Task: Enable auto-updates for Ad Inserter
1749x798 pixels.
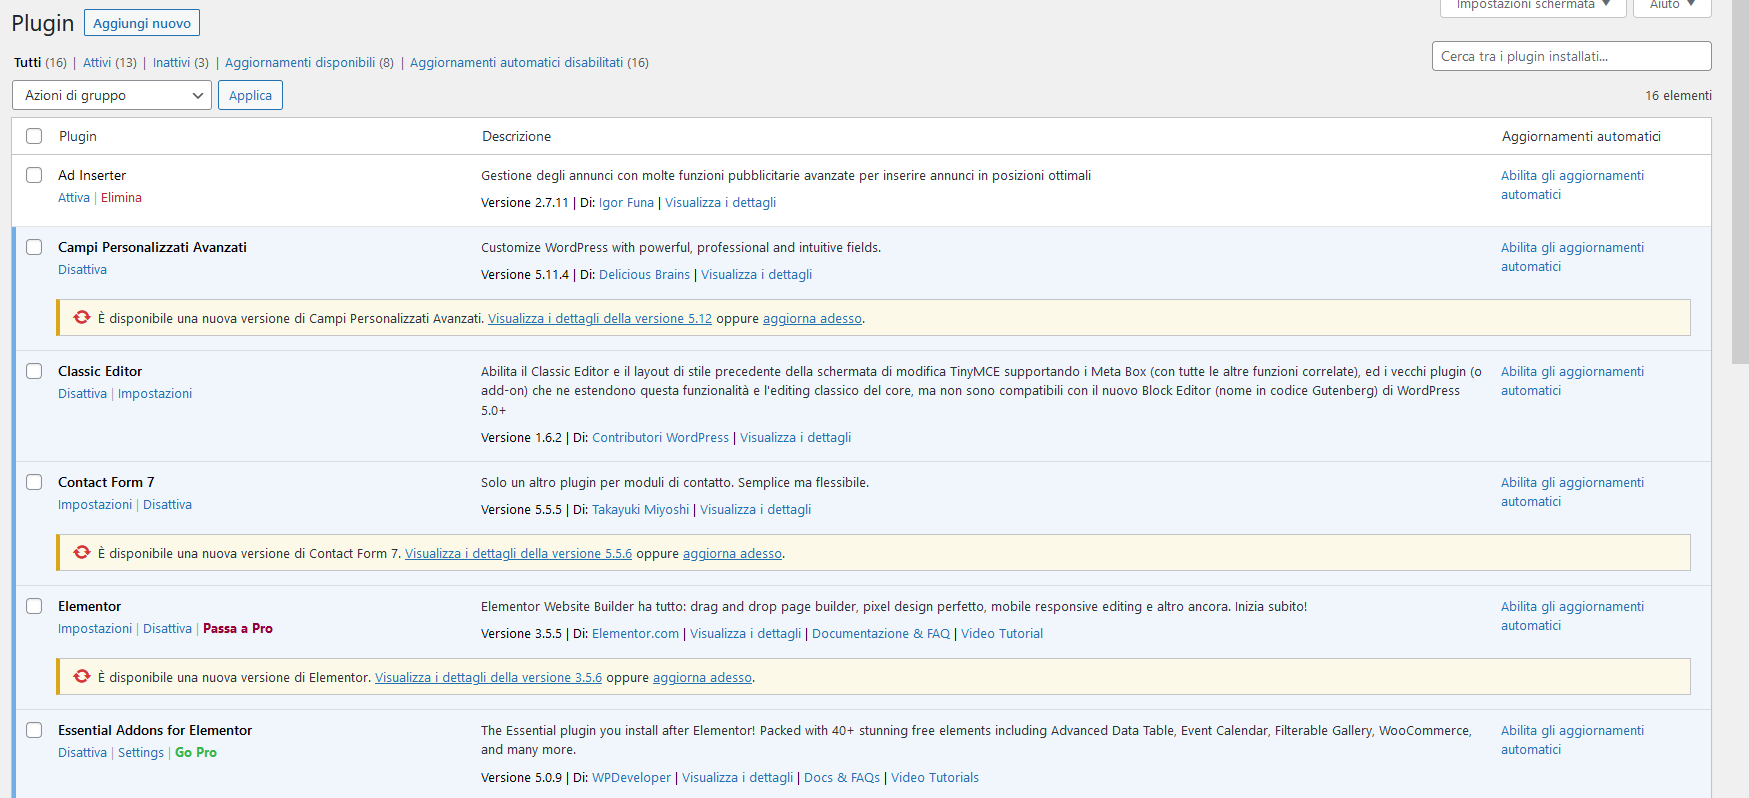Action: (1572, 185)
